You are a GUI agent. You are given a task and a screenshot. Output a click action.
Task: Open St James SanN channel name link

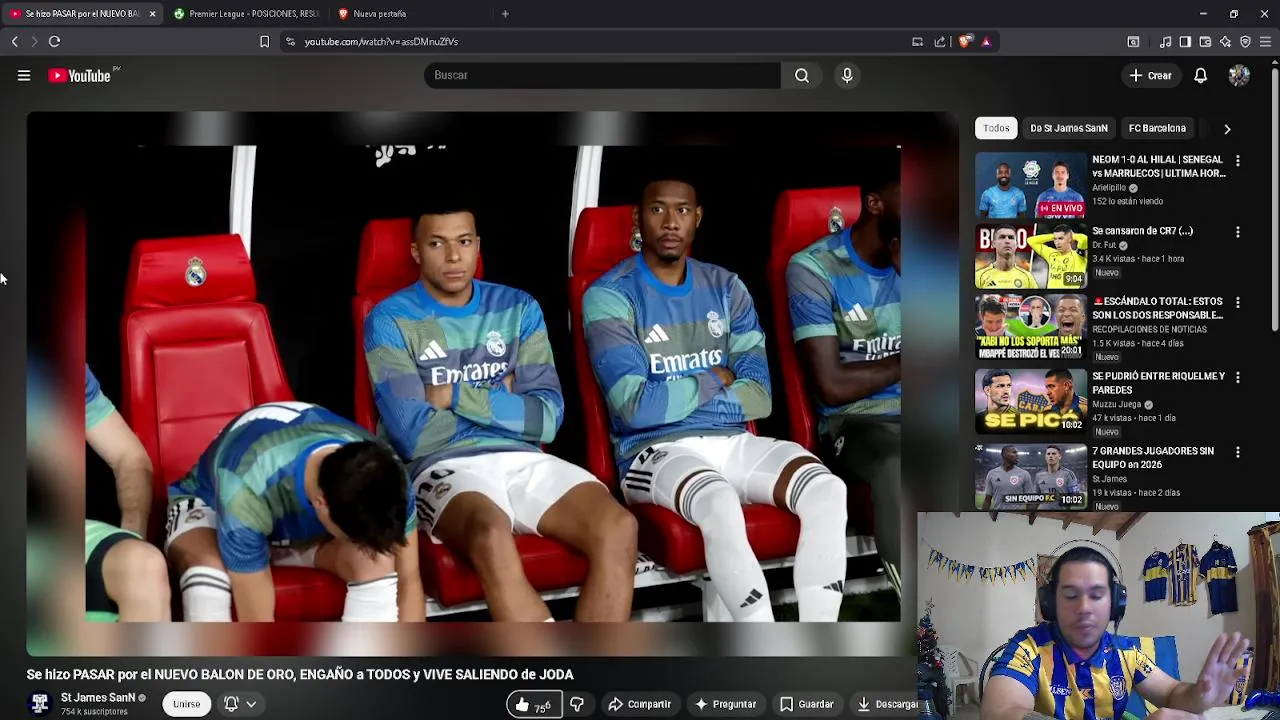pos(98,698)
